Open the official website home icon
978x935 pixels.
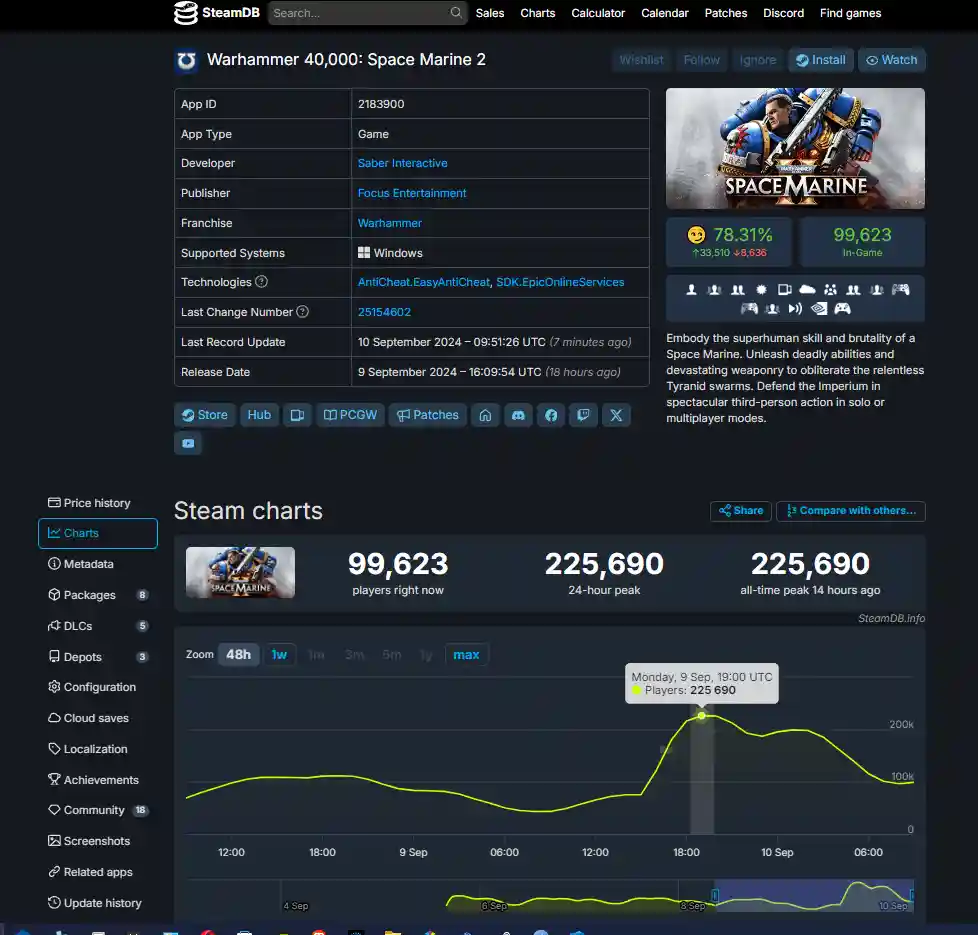pyautogui.click(x=485, y=415)
